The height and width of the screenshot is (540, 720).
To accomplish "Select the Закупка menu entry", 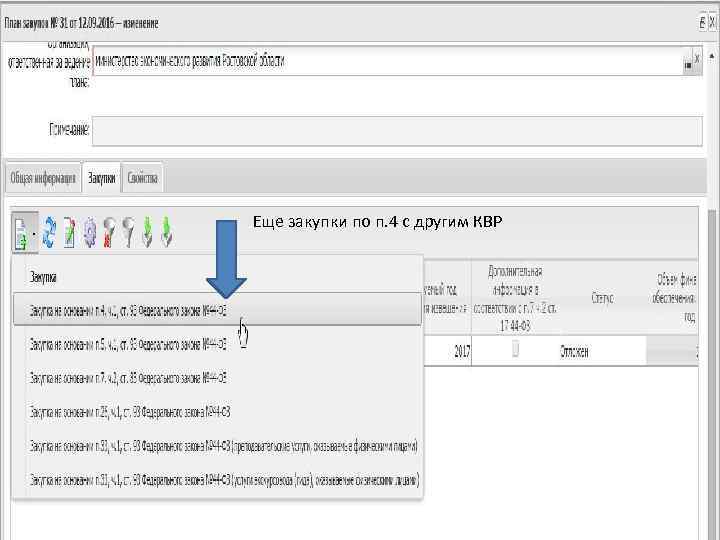I will [x=217, y=277].
